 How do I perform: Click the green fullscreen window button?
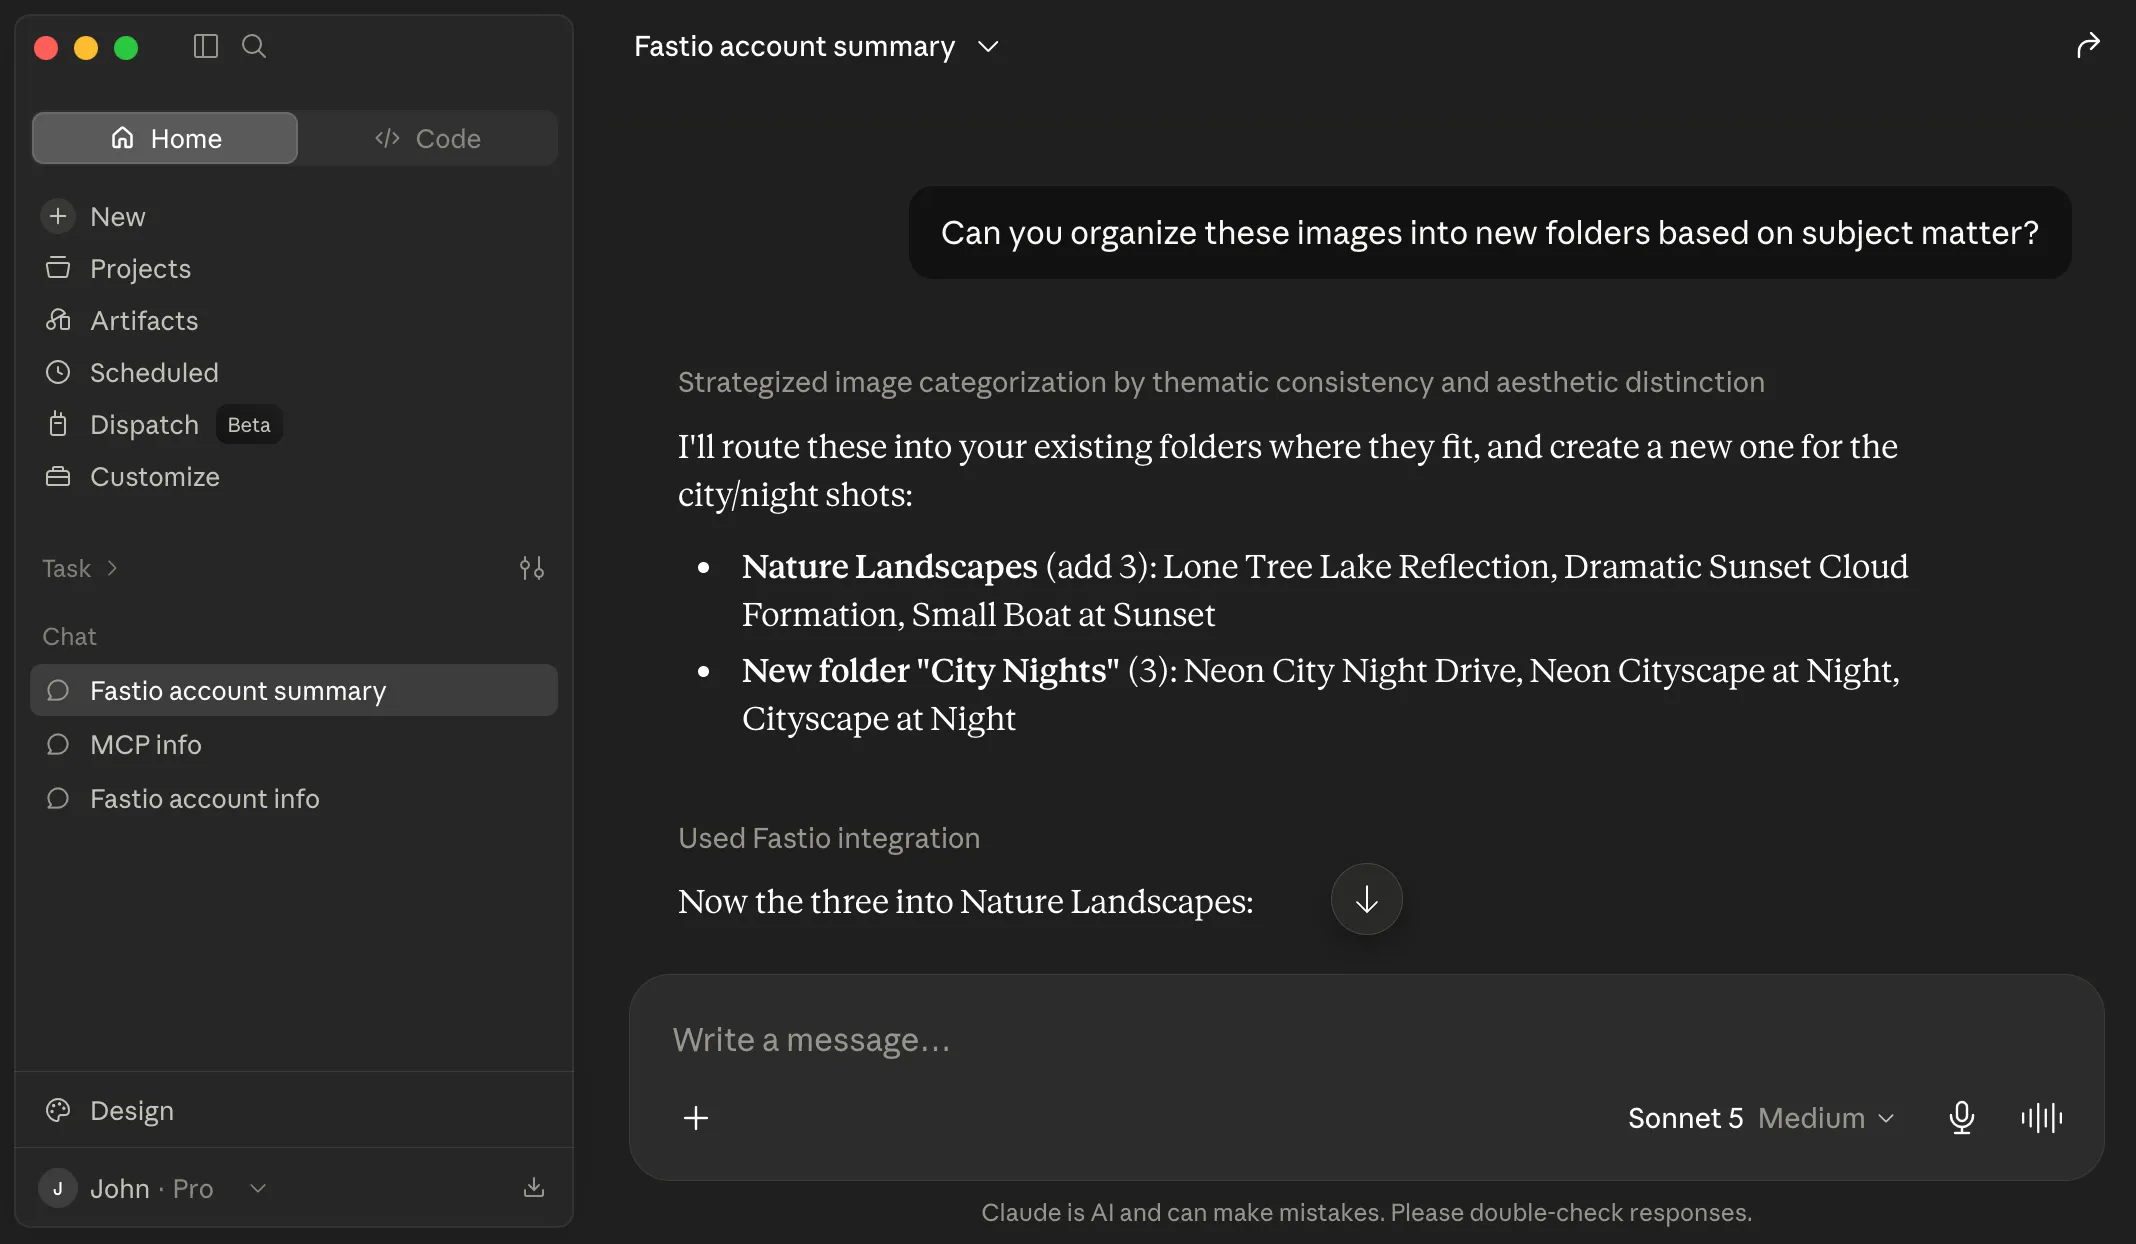[126, 47]
